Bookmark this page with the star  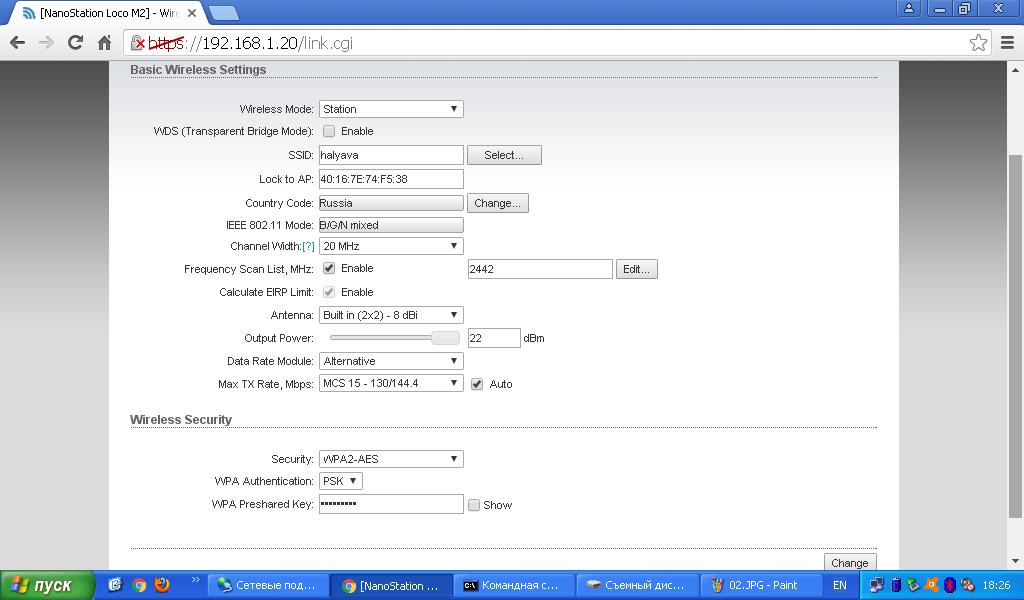[978, 43]
